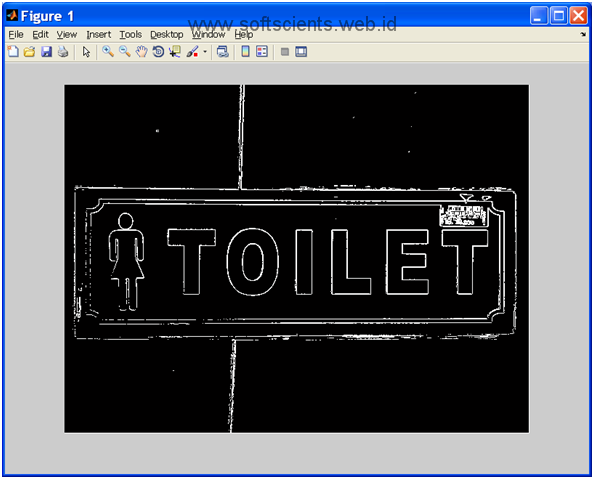Click the Hide Plot Tools icon
Screen dimensions: 594x479
point(285,52)
